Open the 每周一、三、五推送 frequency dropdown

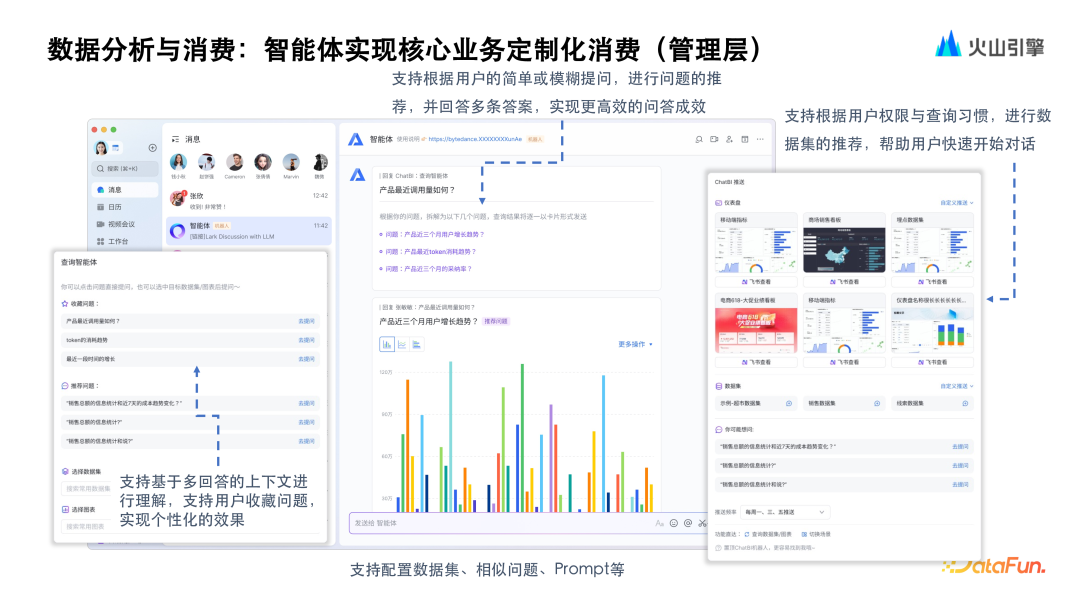tap(785, 512)
